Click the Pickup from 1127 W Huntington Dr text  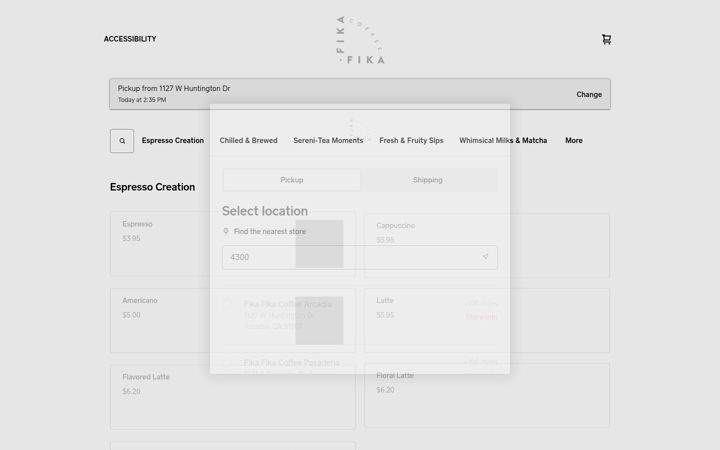(x=174, y=88)
